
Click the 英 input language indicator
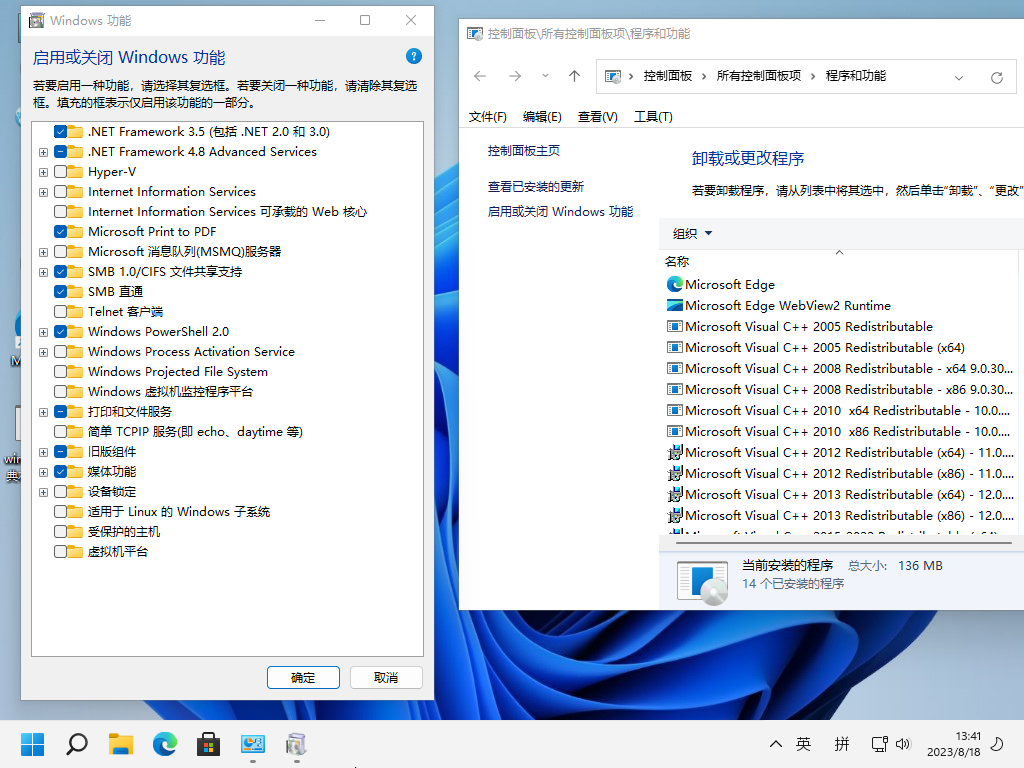pyautogui.click(x=803, y=744)
